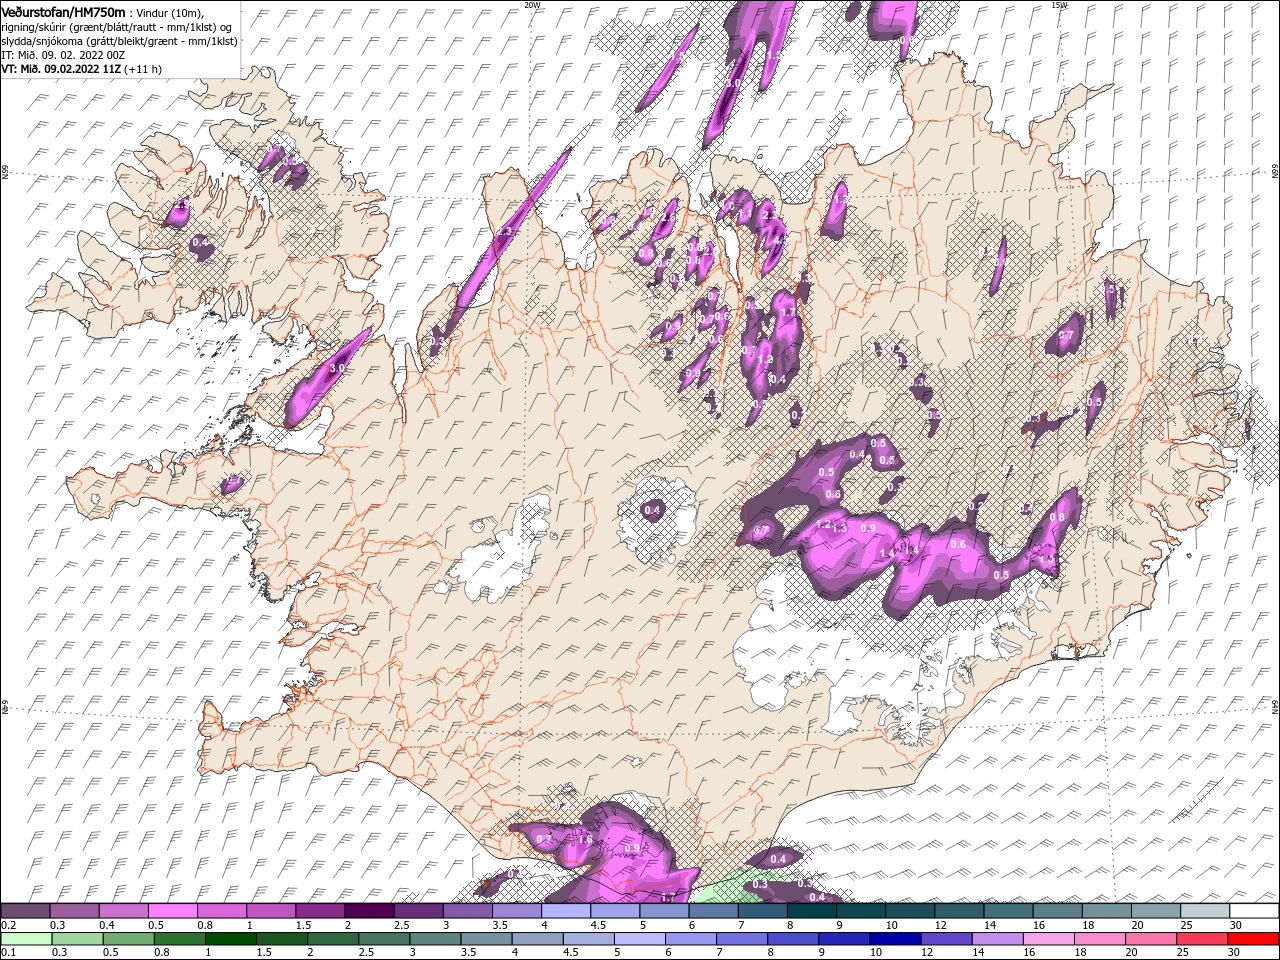Pick snow scale swatch between 1 and 1.5
The width and height of the screenshot is (1280, 960).
pyautogui.click(x=270, y=911)
